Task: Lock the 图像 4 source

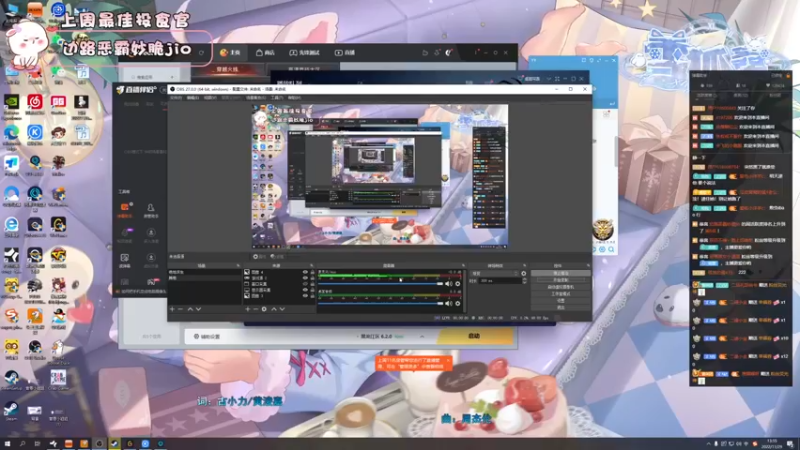Action: coord(312,272)
